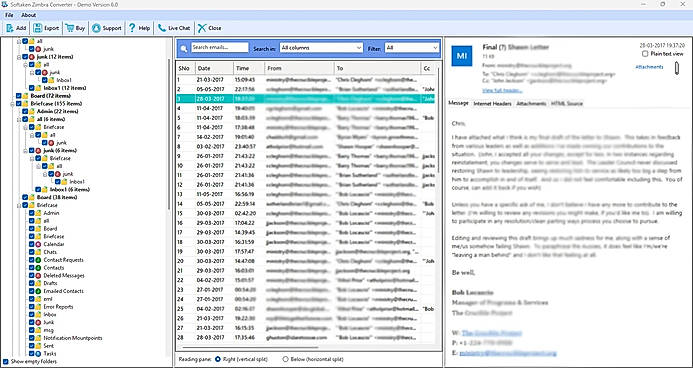
Task: Enable the Plain text view checkbox
Action: [x=645, y=53]
